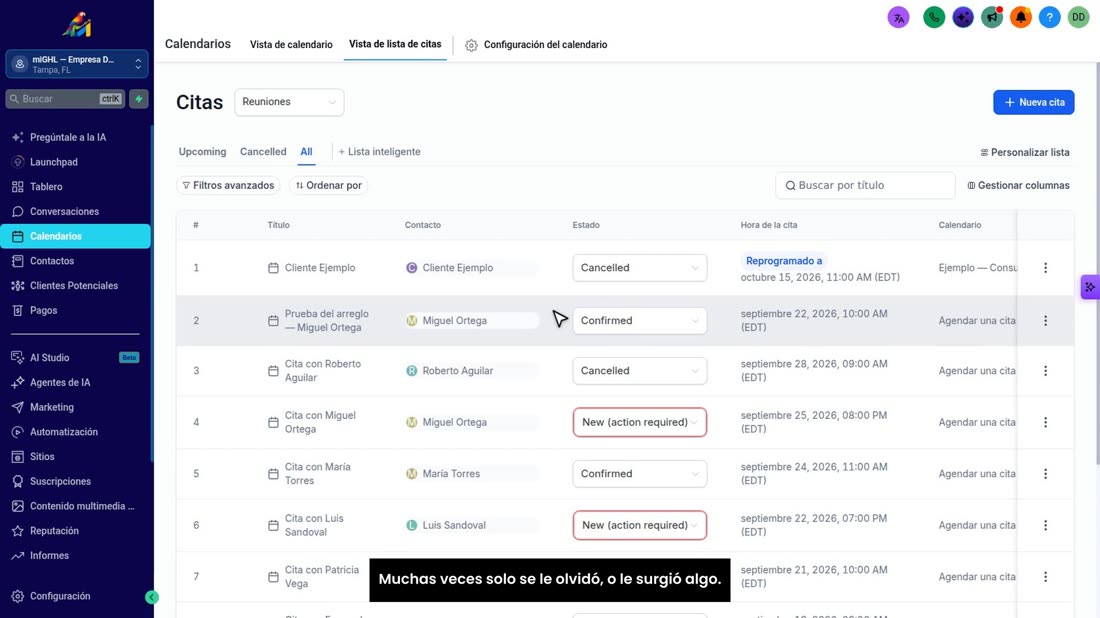Open the purple side panel tab at right edge
Image resolution: width=1100 pixels, height=618 pixels.
pos(1090,287)
